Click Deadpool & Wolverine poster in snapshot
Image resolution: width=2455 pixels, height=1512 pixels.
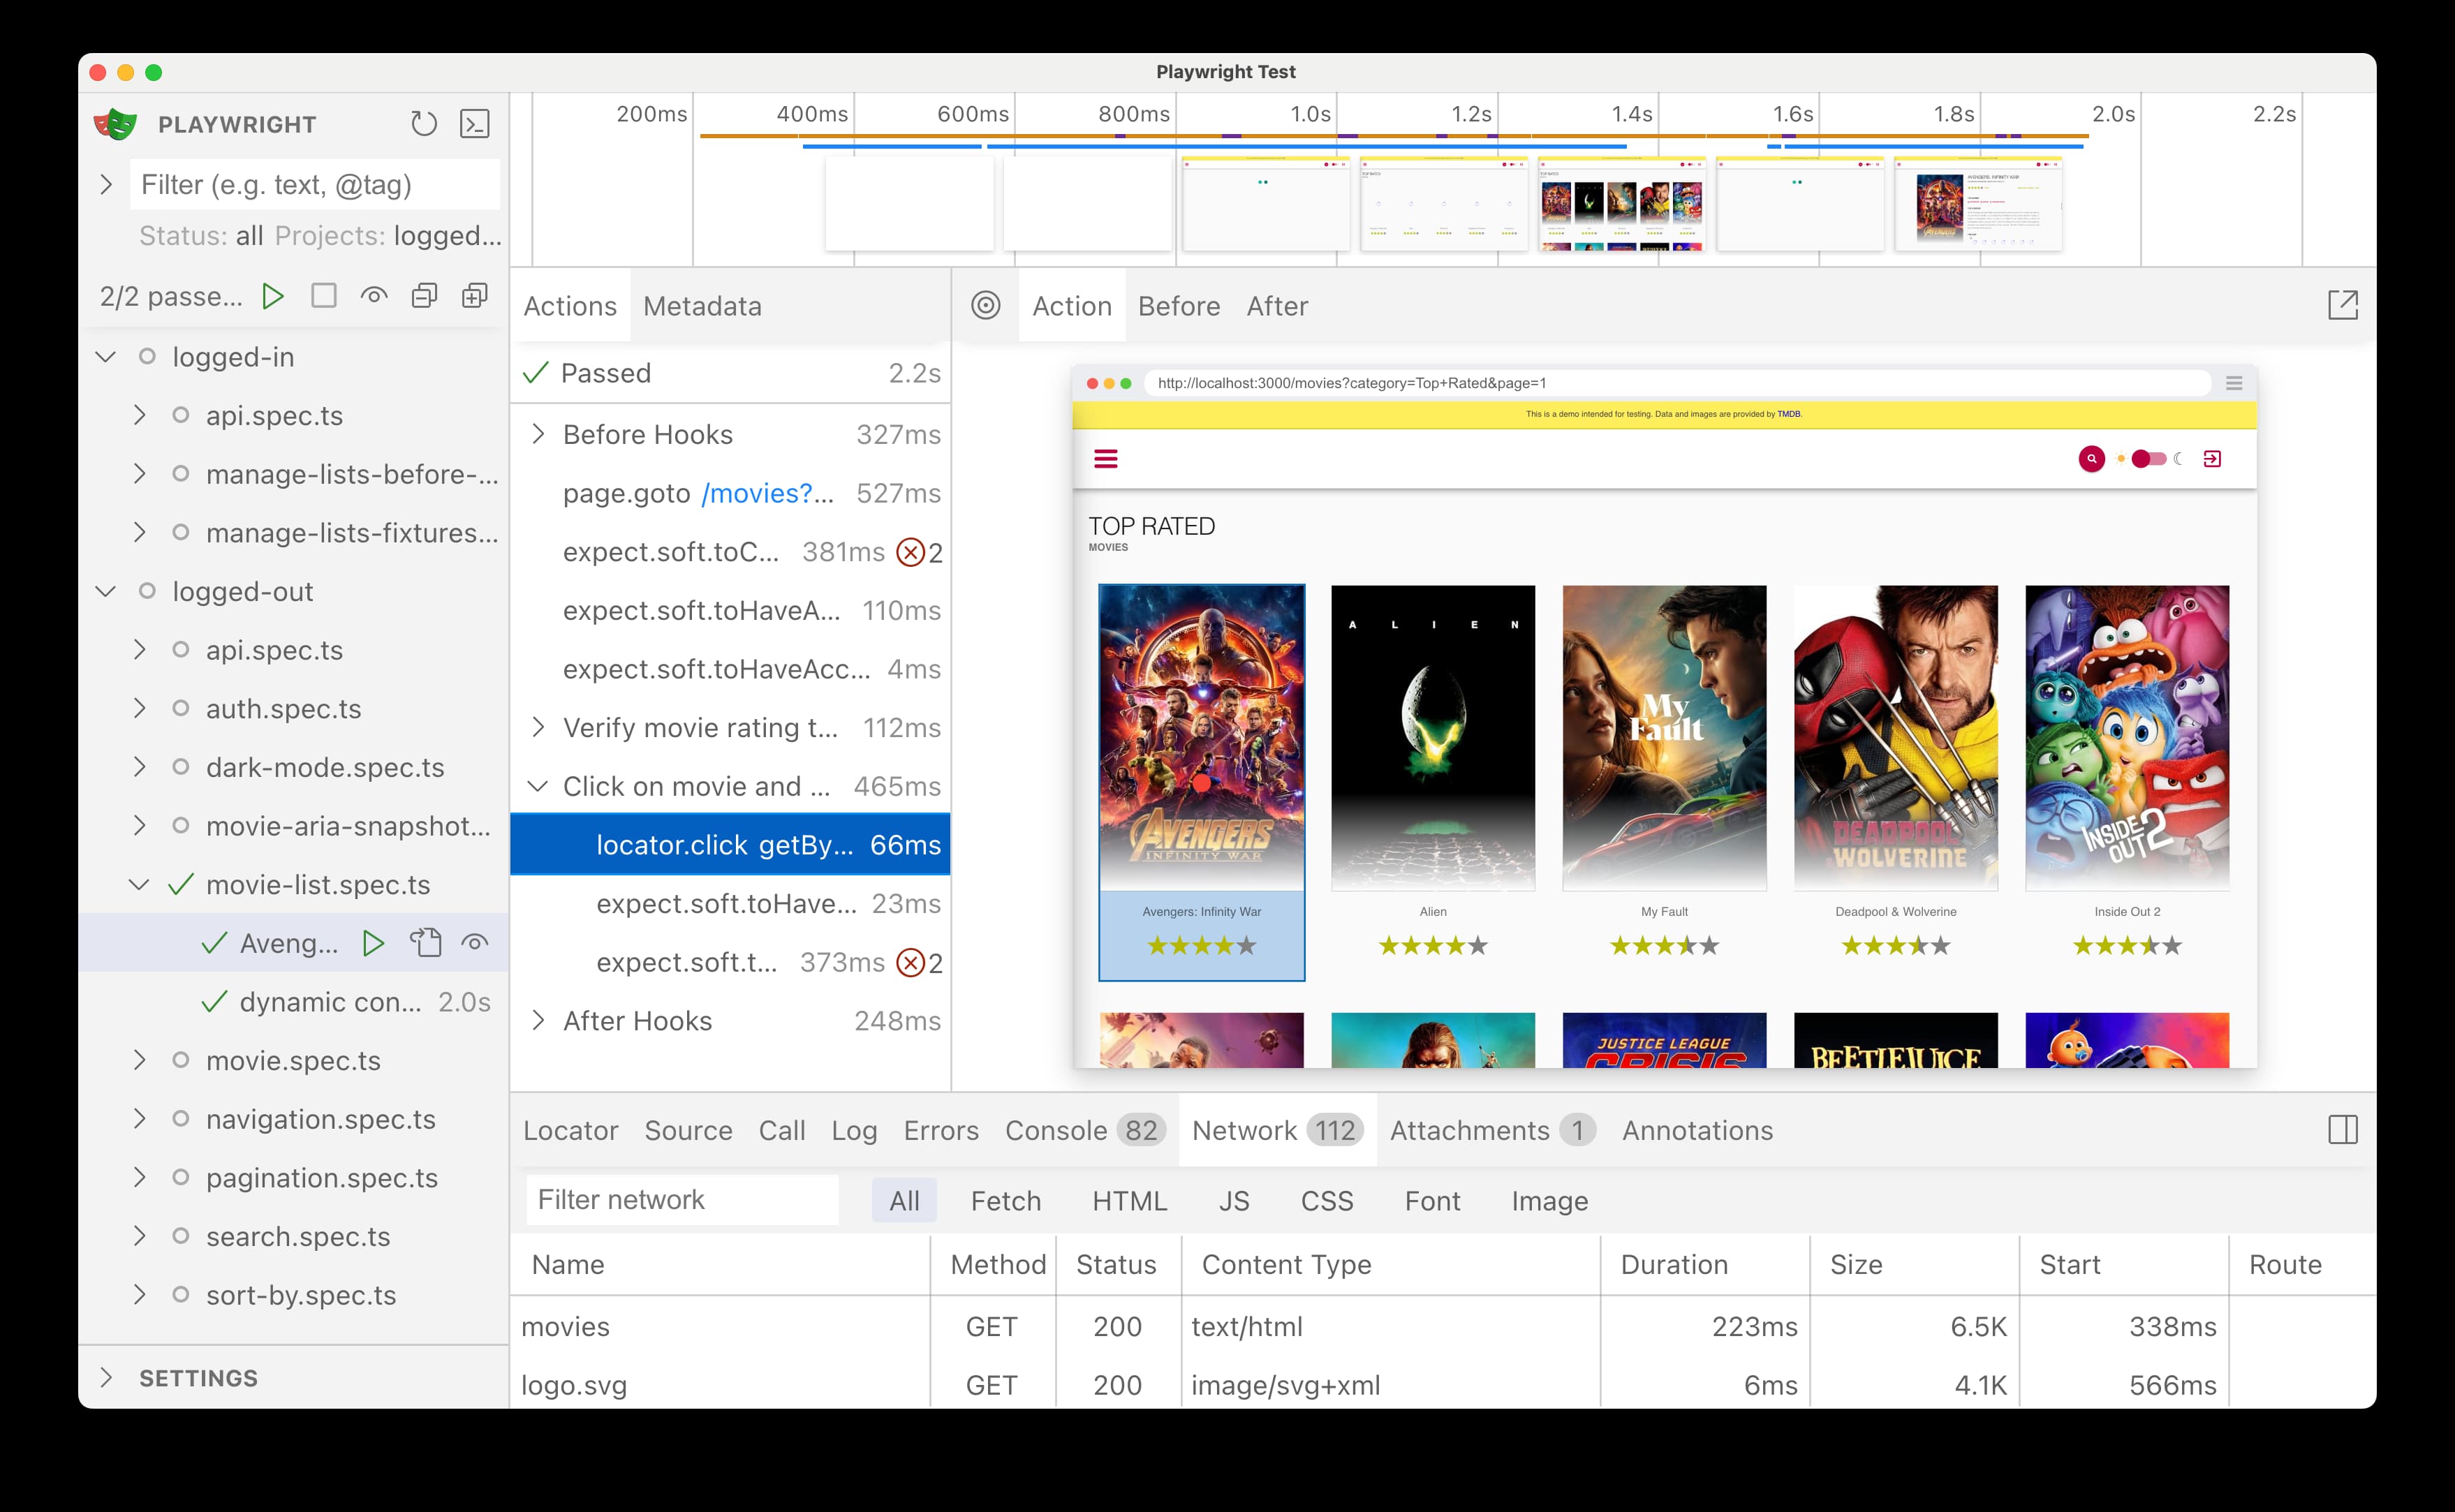coord(1896,738)
